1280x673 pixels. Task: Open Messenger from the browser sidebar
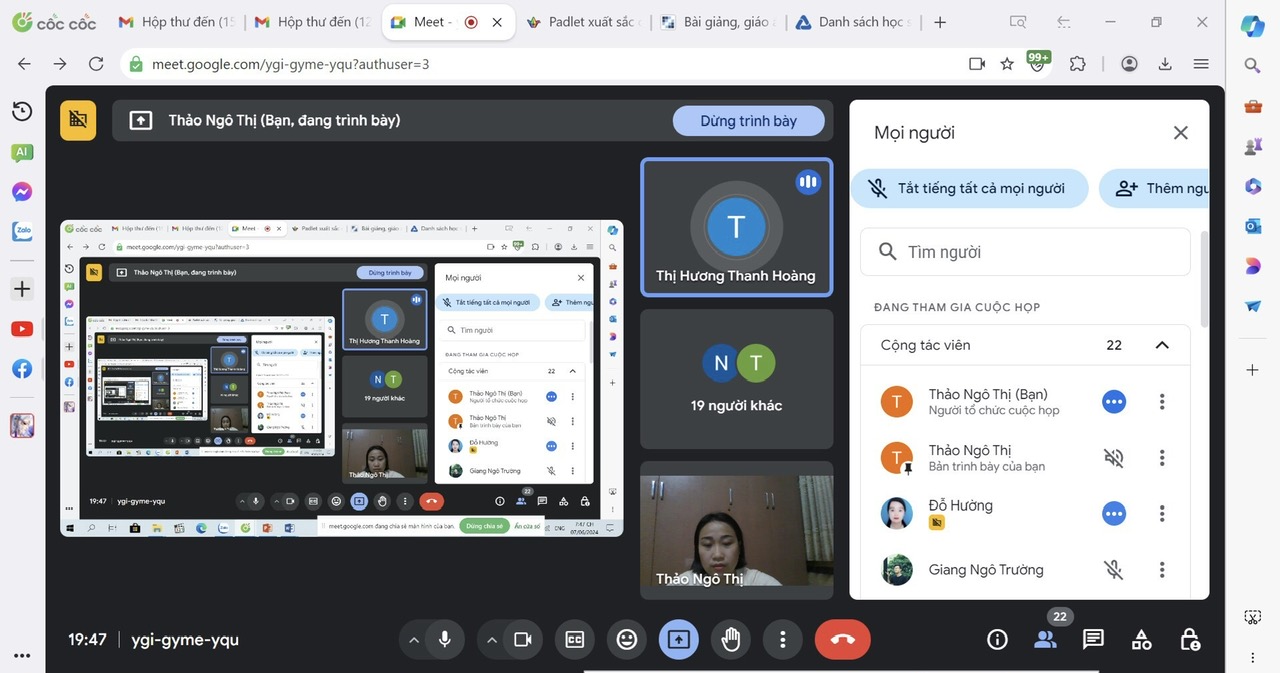pyautogui.click(x=22, y=192)
